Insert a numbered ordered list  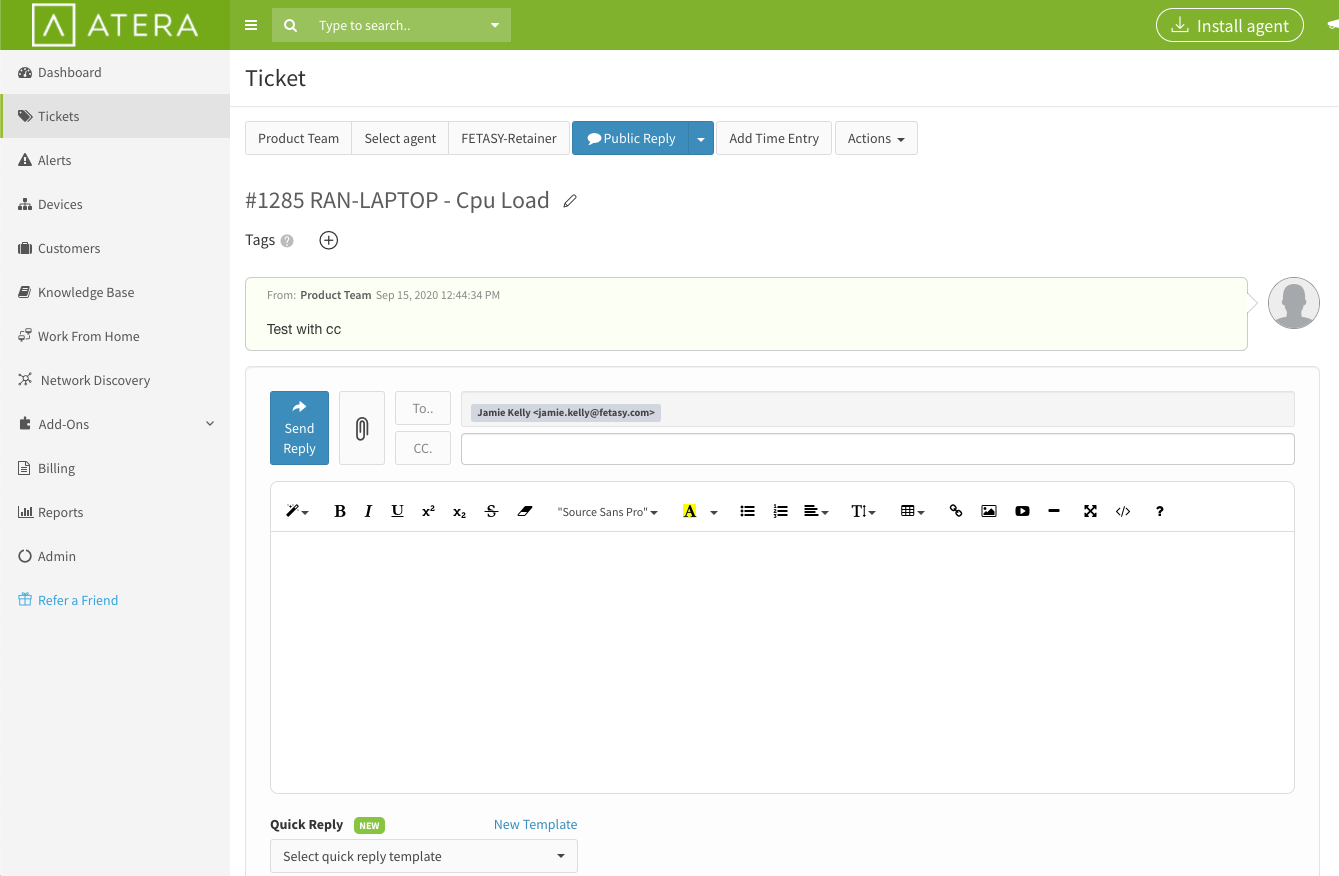click(781, 511)
